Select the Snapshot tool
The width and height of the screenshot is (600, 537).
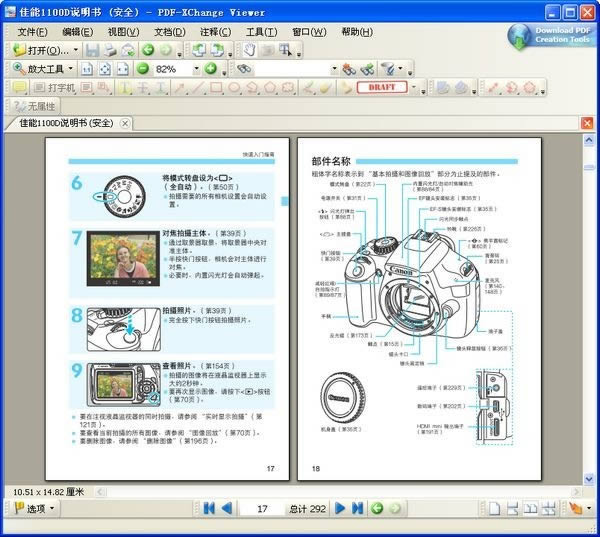[x=268, y=50]
